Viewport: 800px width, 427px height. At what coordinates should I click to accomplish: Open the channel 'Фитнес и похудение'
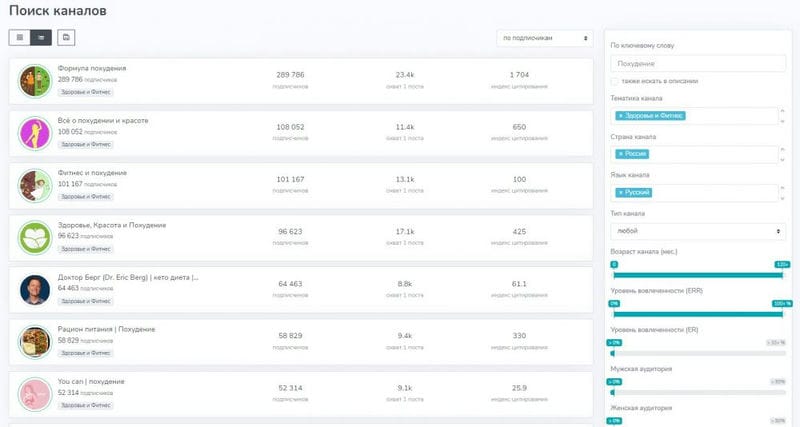point(92,173)
